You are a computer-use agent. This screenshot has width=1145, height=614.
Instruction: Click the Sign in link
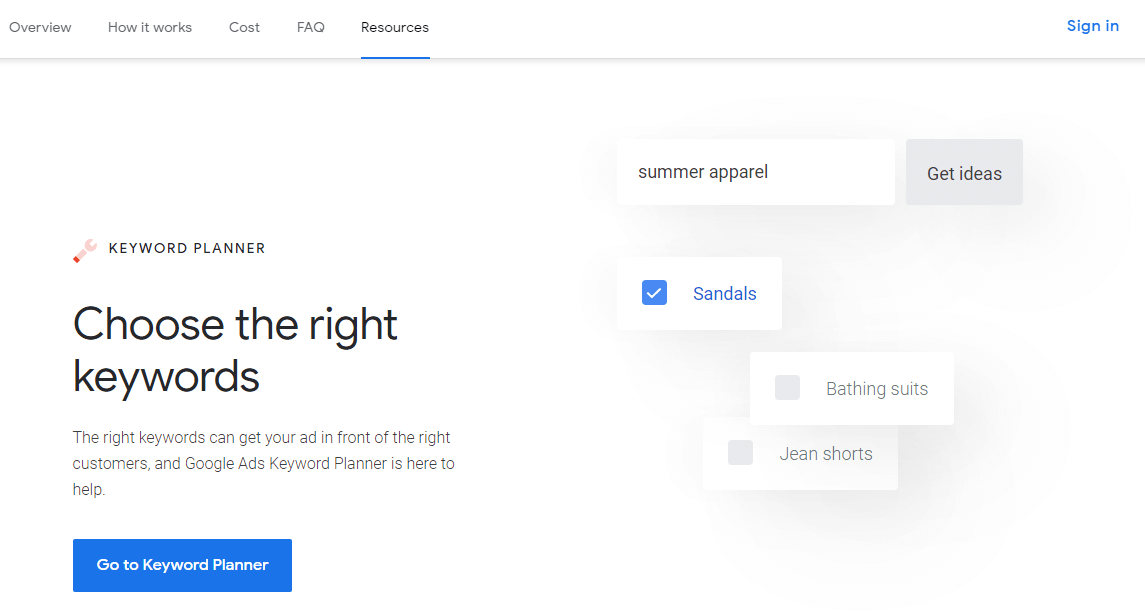click(1092, 26)
